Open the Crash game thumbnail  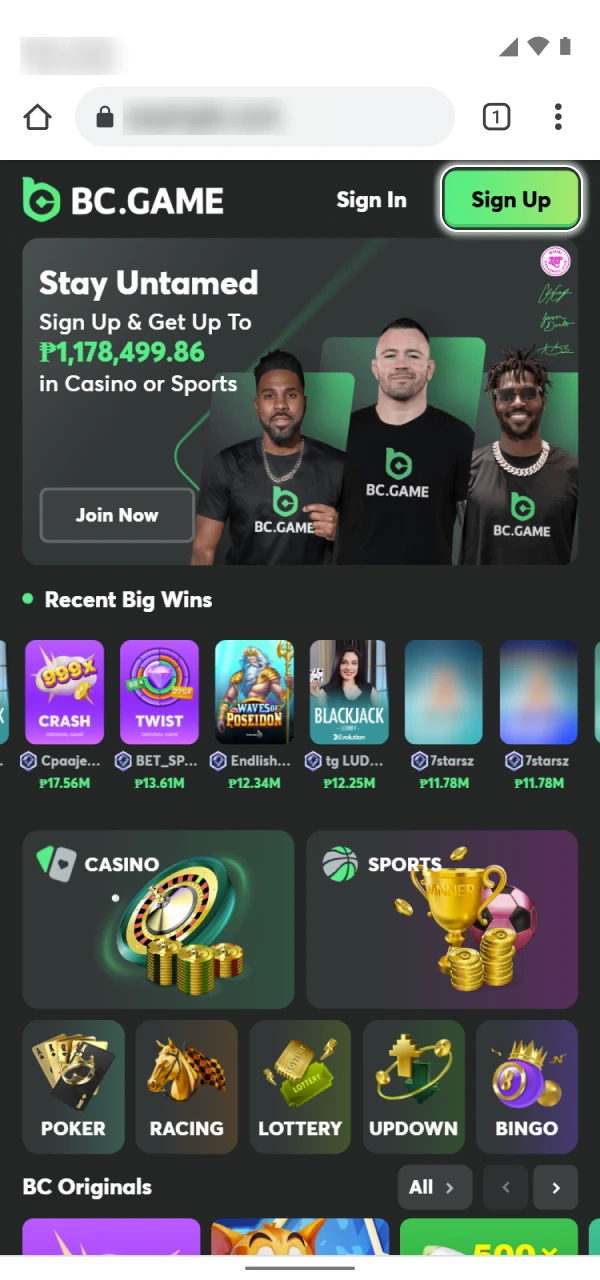coord(64,692)
